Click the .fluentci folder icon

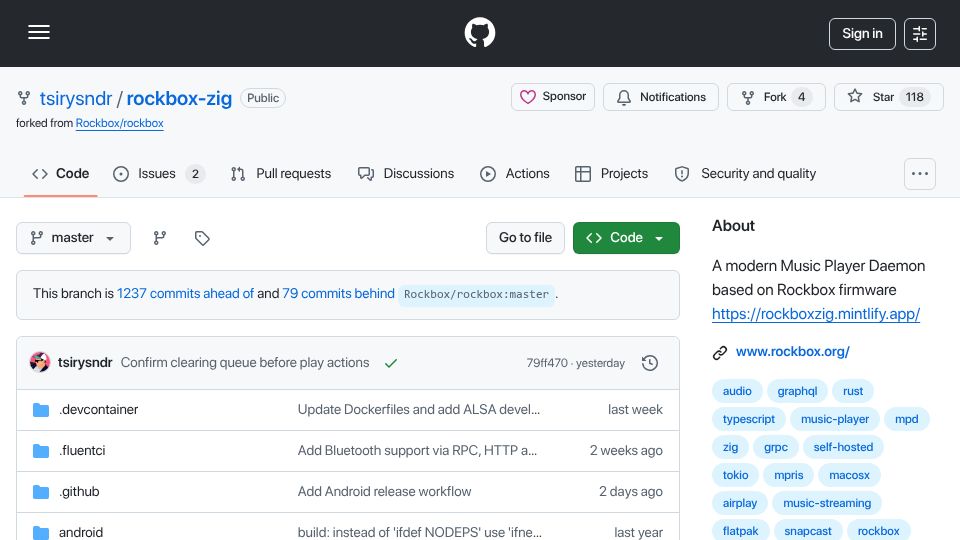tap(41, 451)
